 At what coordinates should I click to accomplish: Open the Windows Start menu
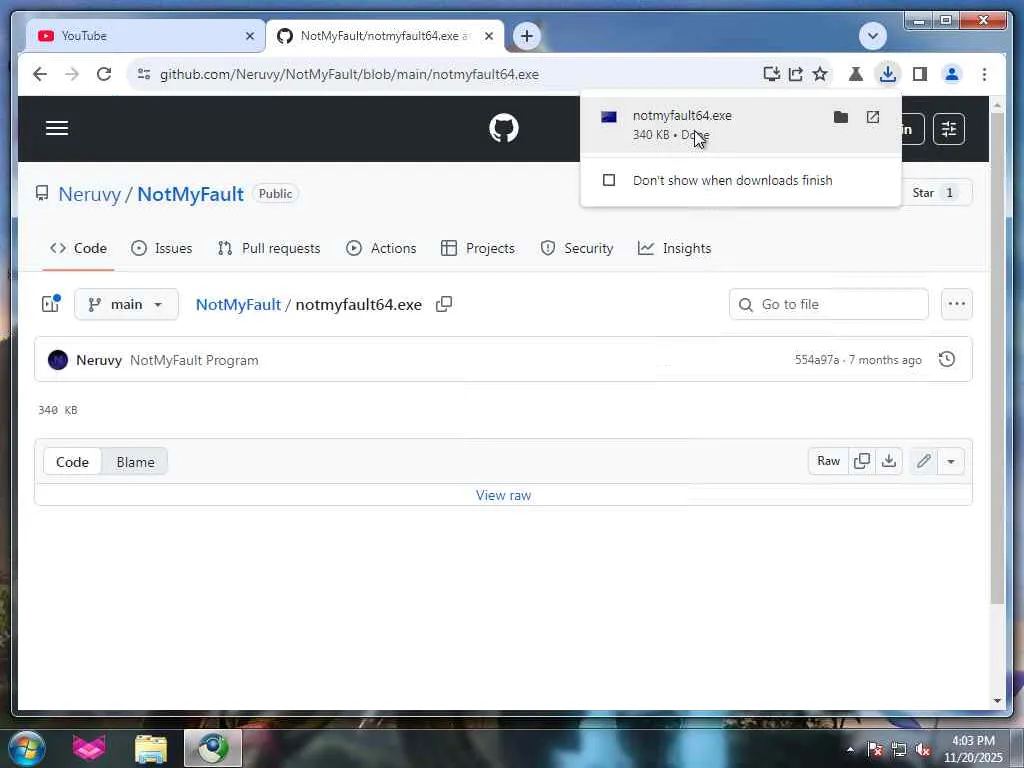[27, 748]
